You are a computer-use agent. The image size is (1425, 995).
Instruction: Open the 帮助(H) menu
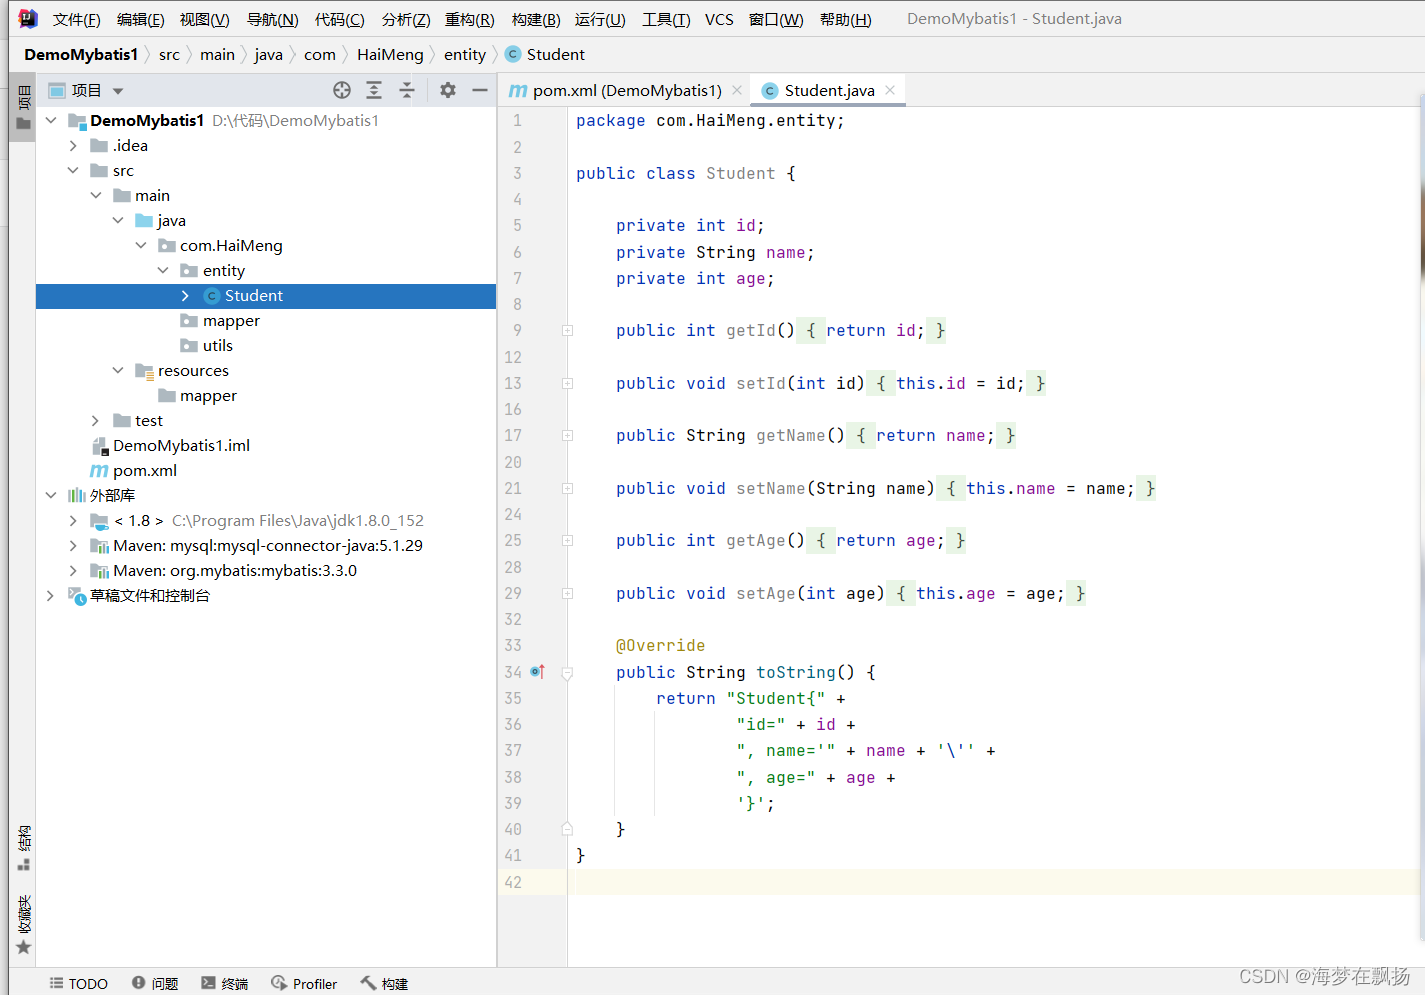pos(846,19)
